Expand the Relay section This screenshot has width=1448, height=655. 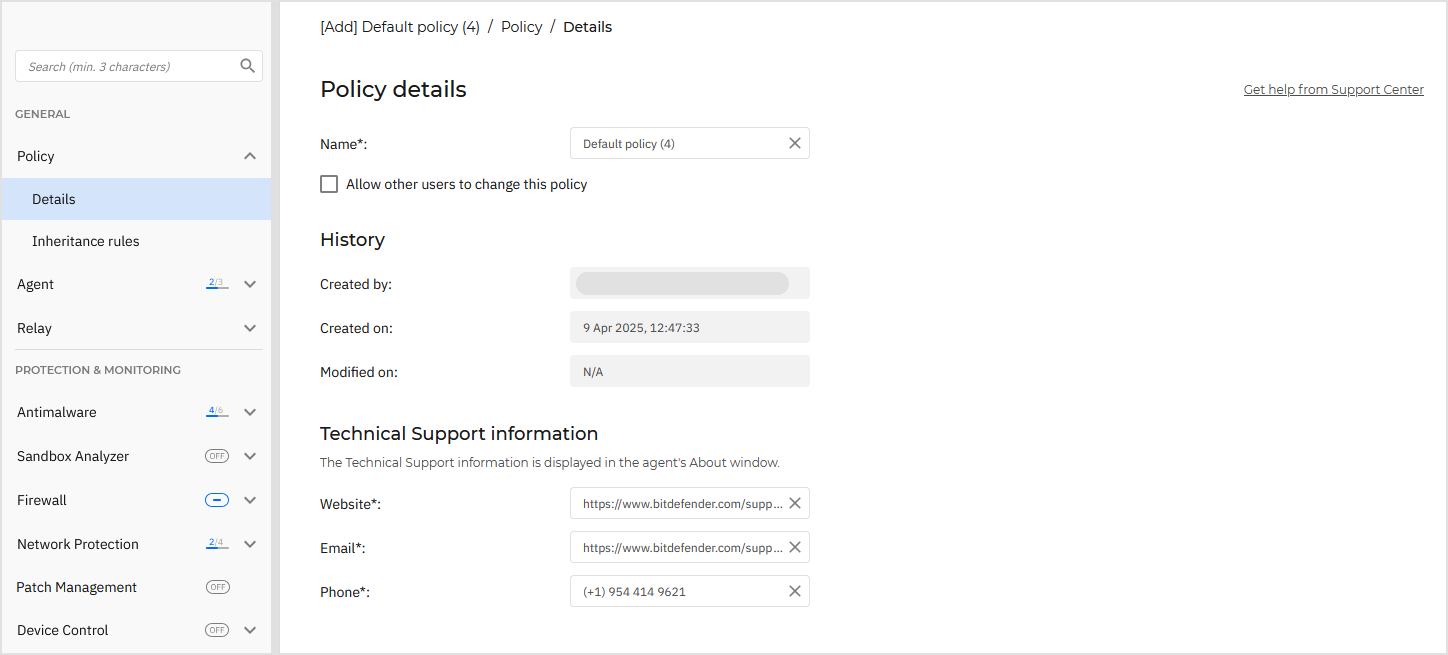(x=250, y=328)
